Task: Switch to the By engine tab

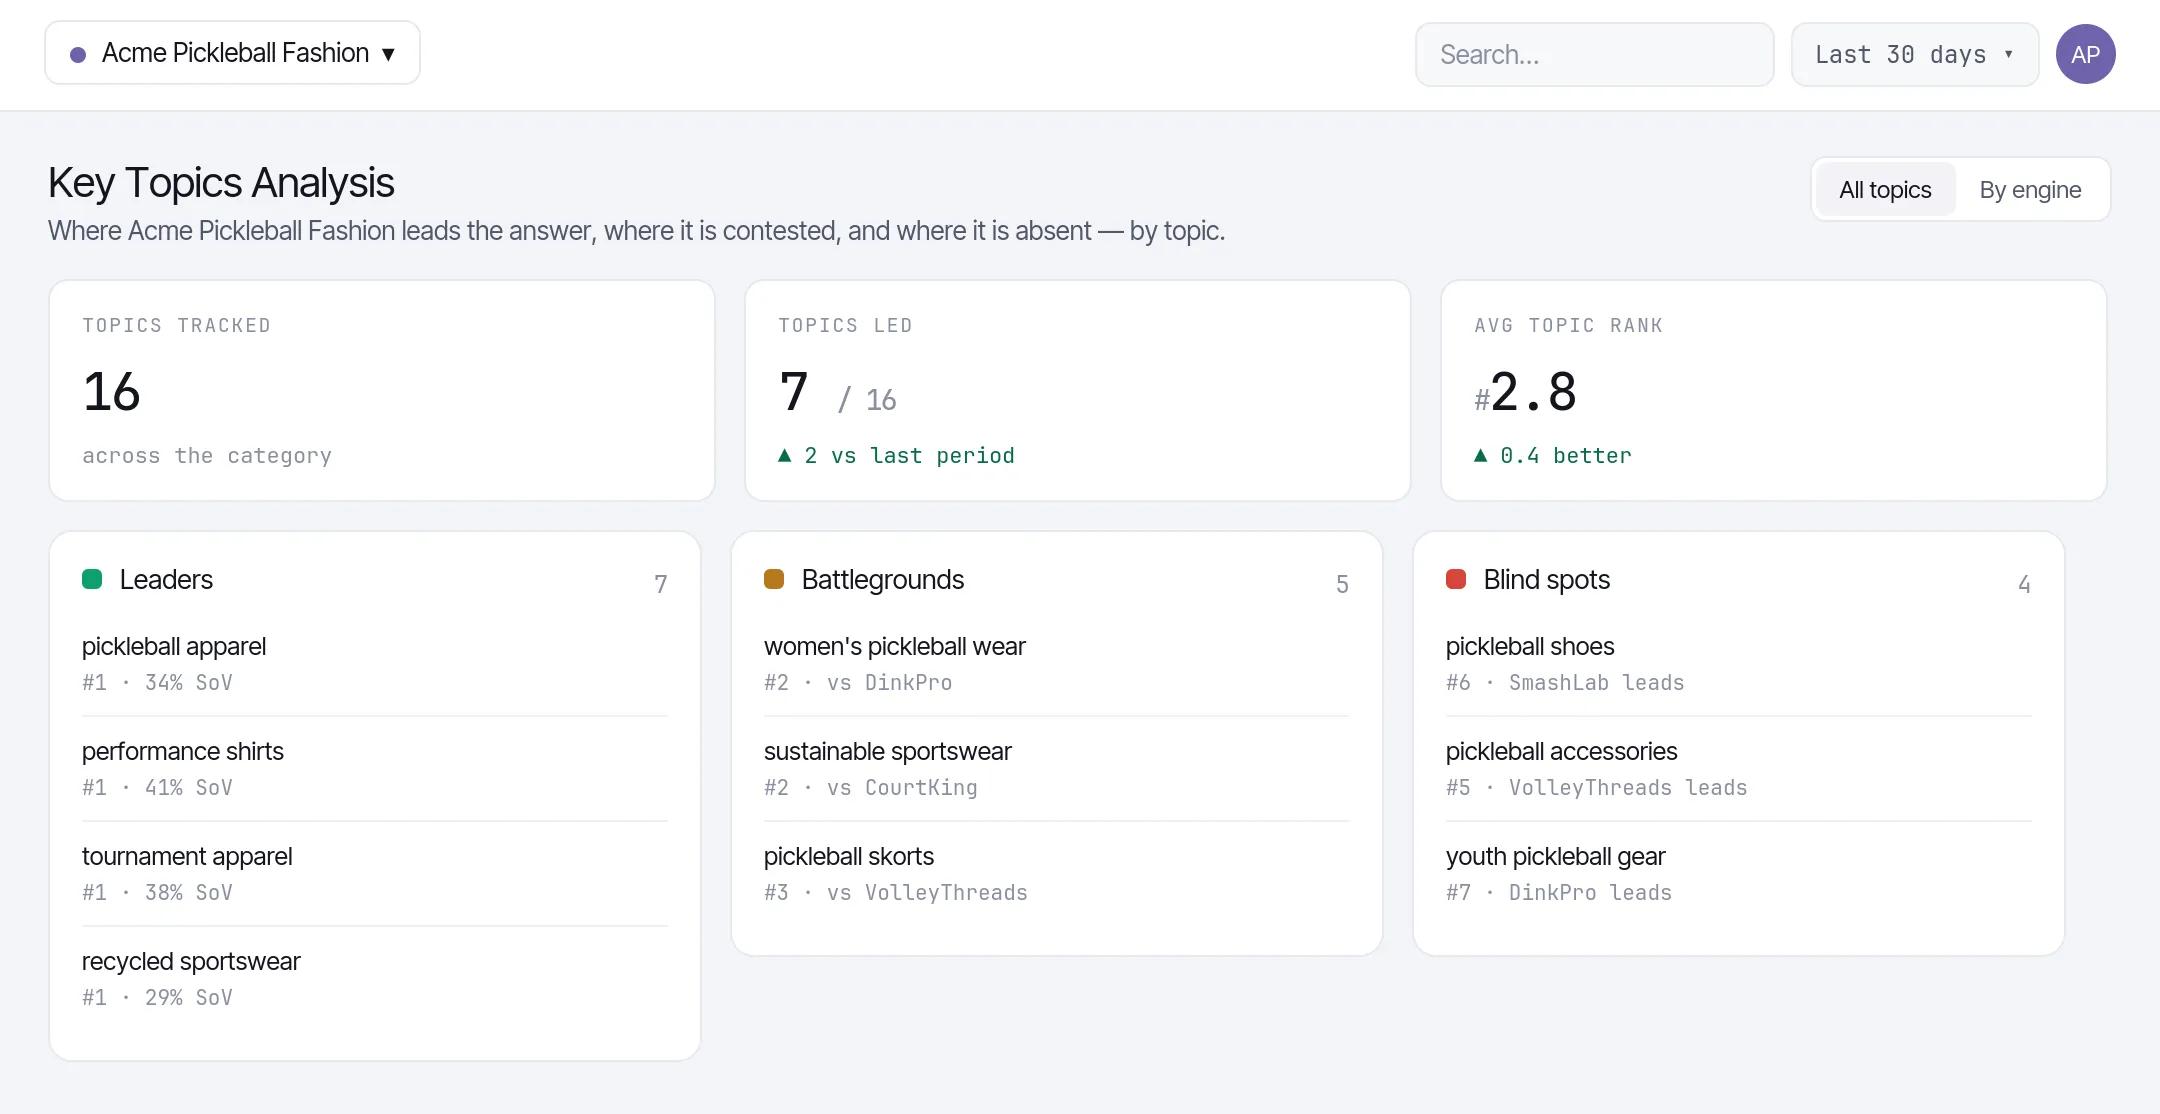Action: [x=2030, y=190]
